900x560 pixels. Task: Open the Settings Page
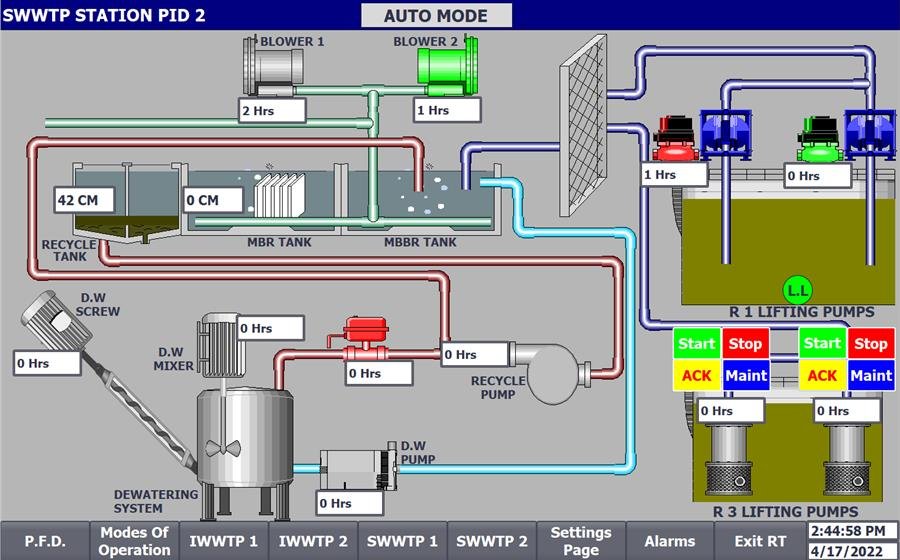pos(581,541)
